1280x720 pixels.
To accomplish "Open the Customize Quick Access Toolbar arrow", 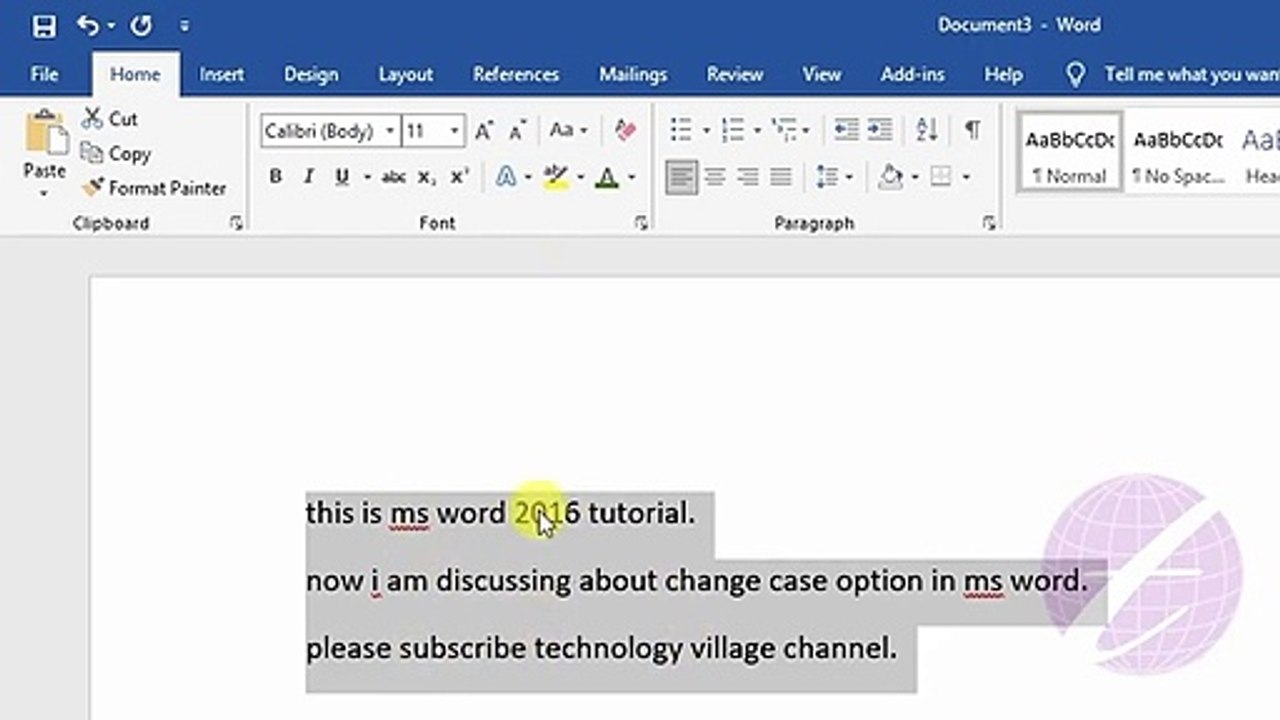I will pyautogui.click(x=185, y=26).
